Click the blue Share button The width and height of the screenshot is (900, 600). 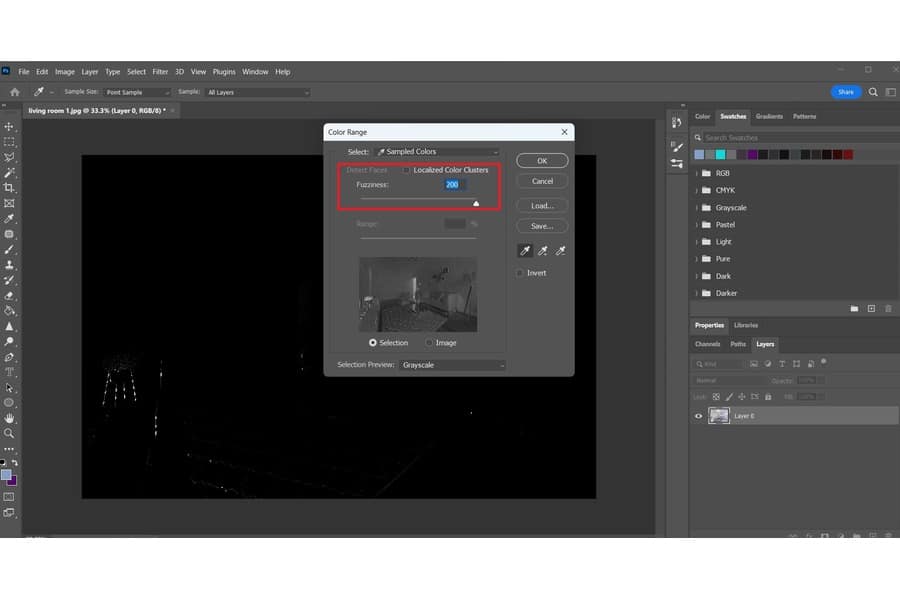(846, 92)
